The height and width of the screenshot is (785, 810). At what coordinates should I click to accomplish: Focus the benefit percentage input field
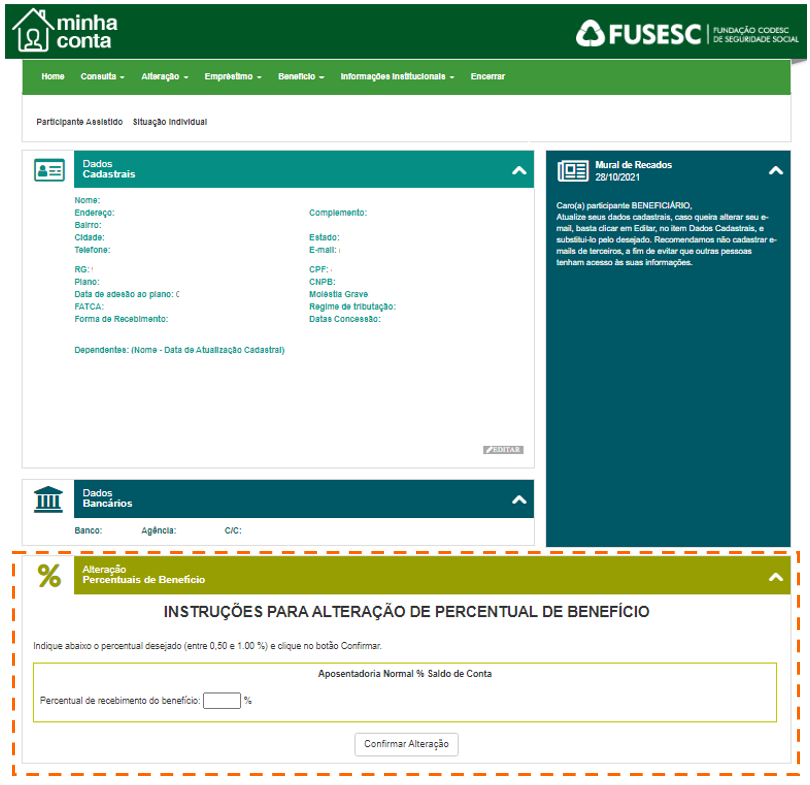(222, 701)
